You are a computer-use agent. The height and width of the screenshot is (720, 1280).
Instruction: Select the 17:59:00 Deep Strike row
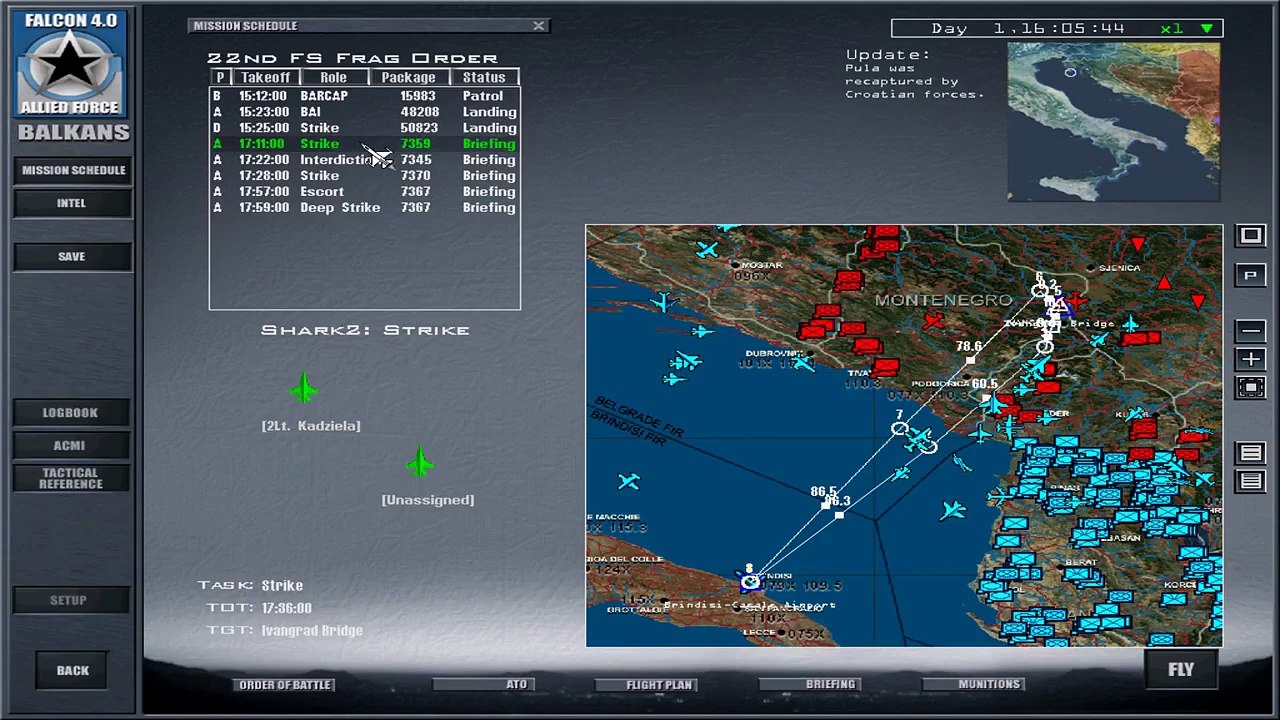pos(365,208)
